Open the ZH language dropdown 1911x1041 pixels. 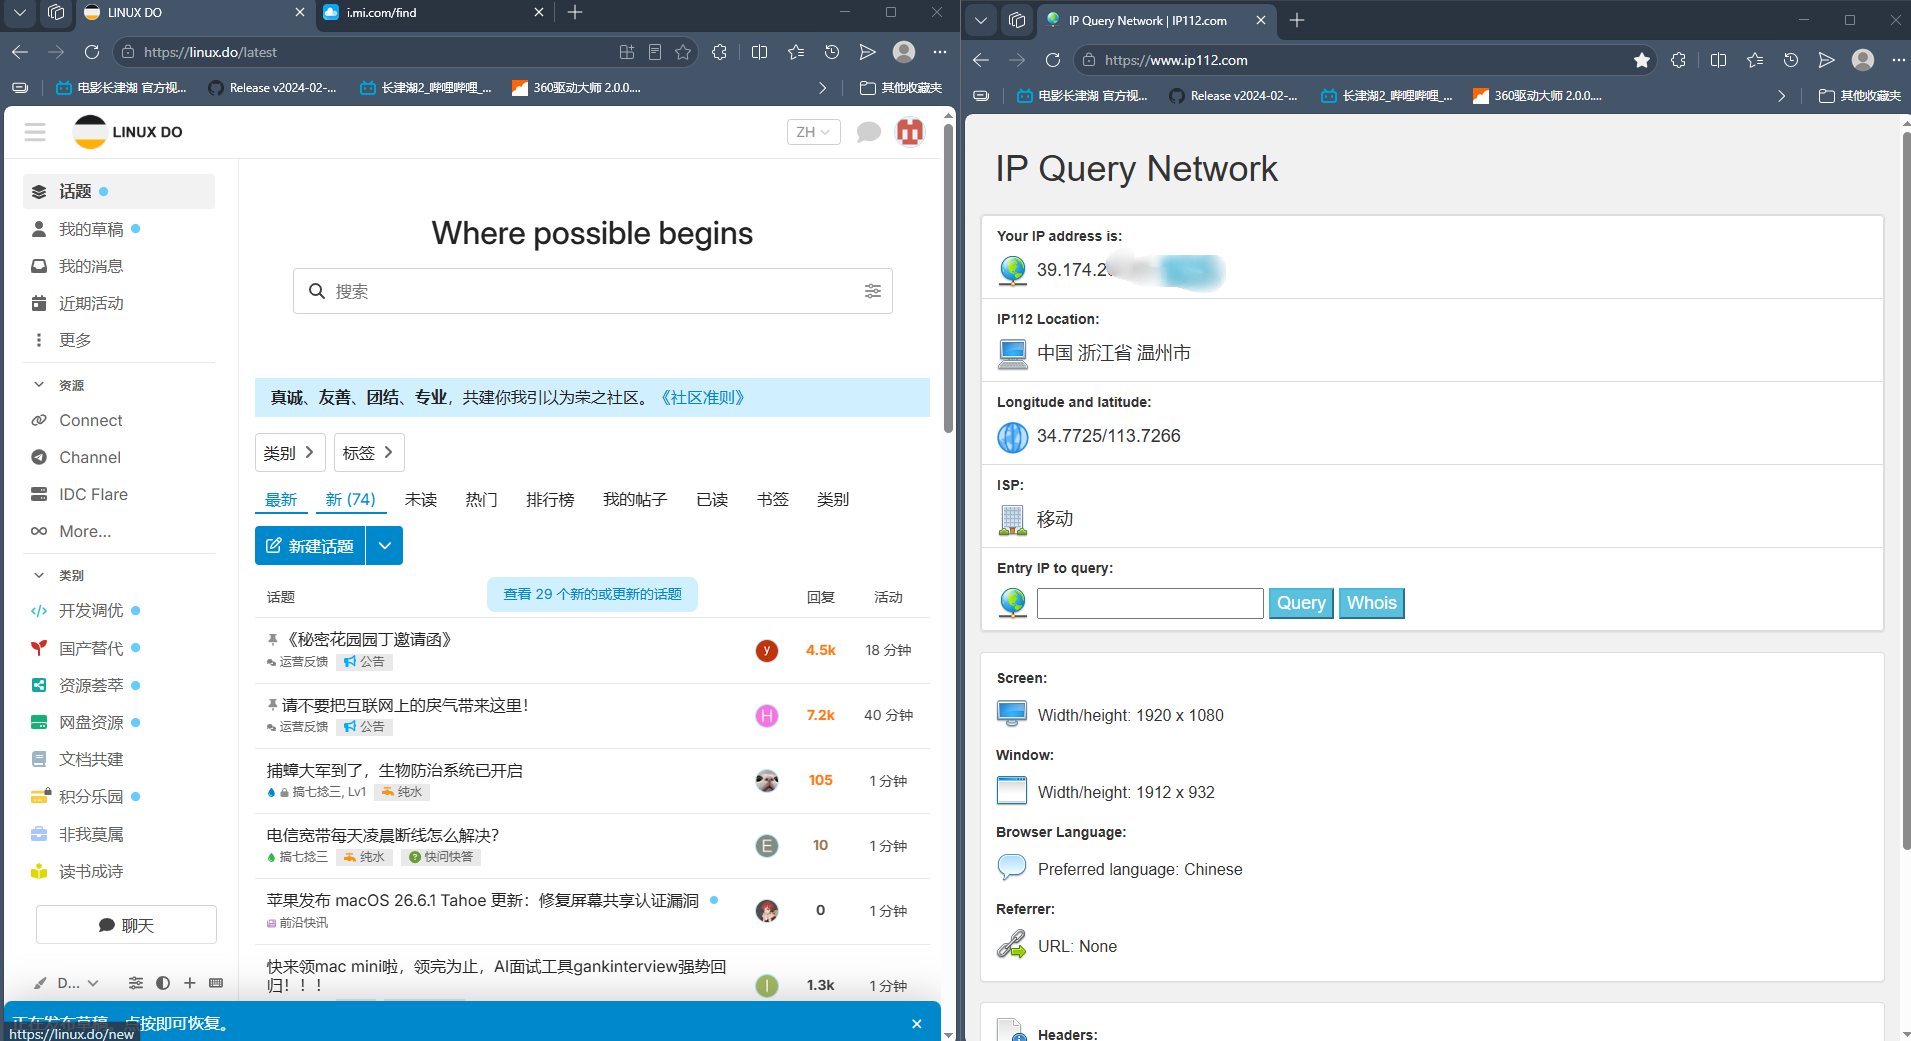813,132
